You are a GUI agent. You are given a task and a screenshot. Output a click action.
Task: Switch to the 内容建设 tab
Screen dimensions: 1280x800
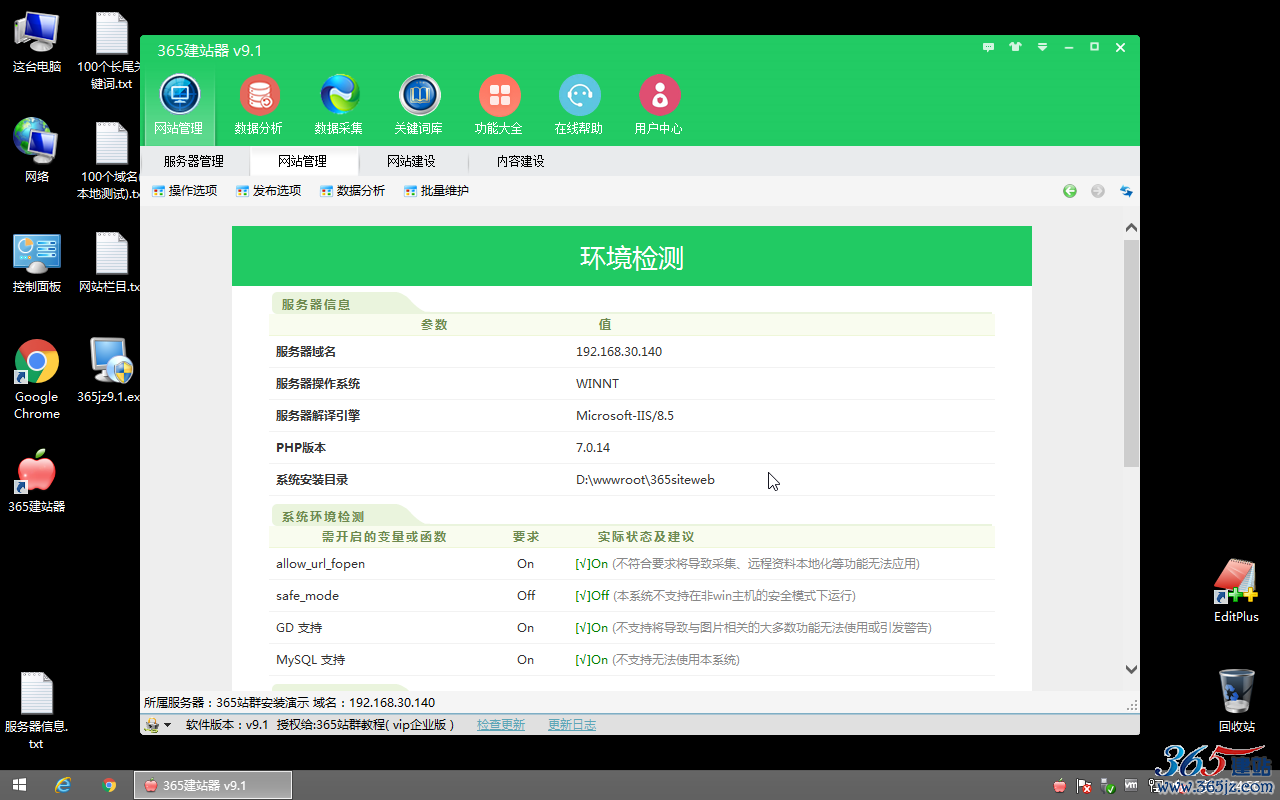[521, 161]
